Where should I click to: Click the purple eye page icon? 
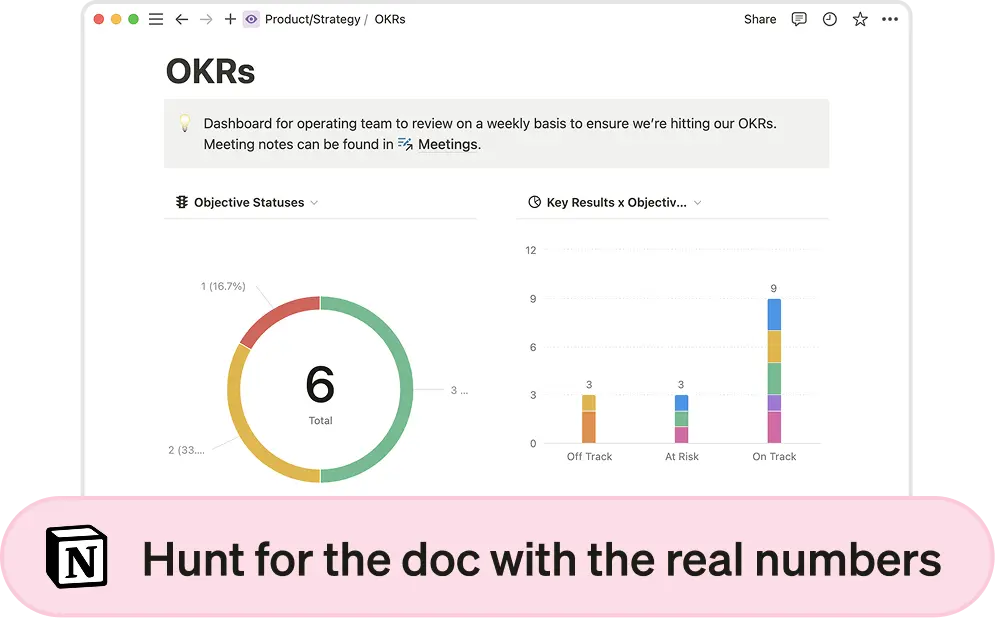pyautogui.click(x=251, y=20)
